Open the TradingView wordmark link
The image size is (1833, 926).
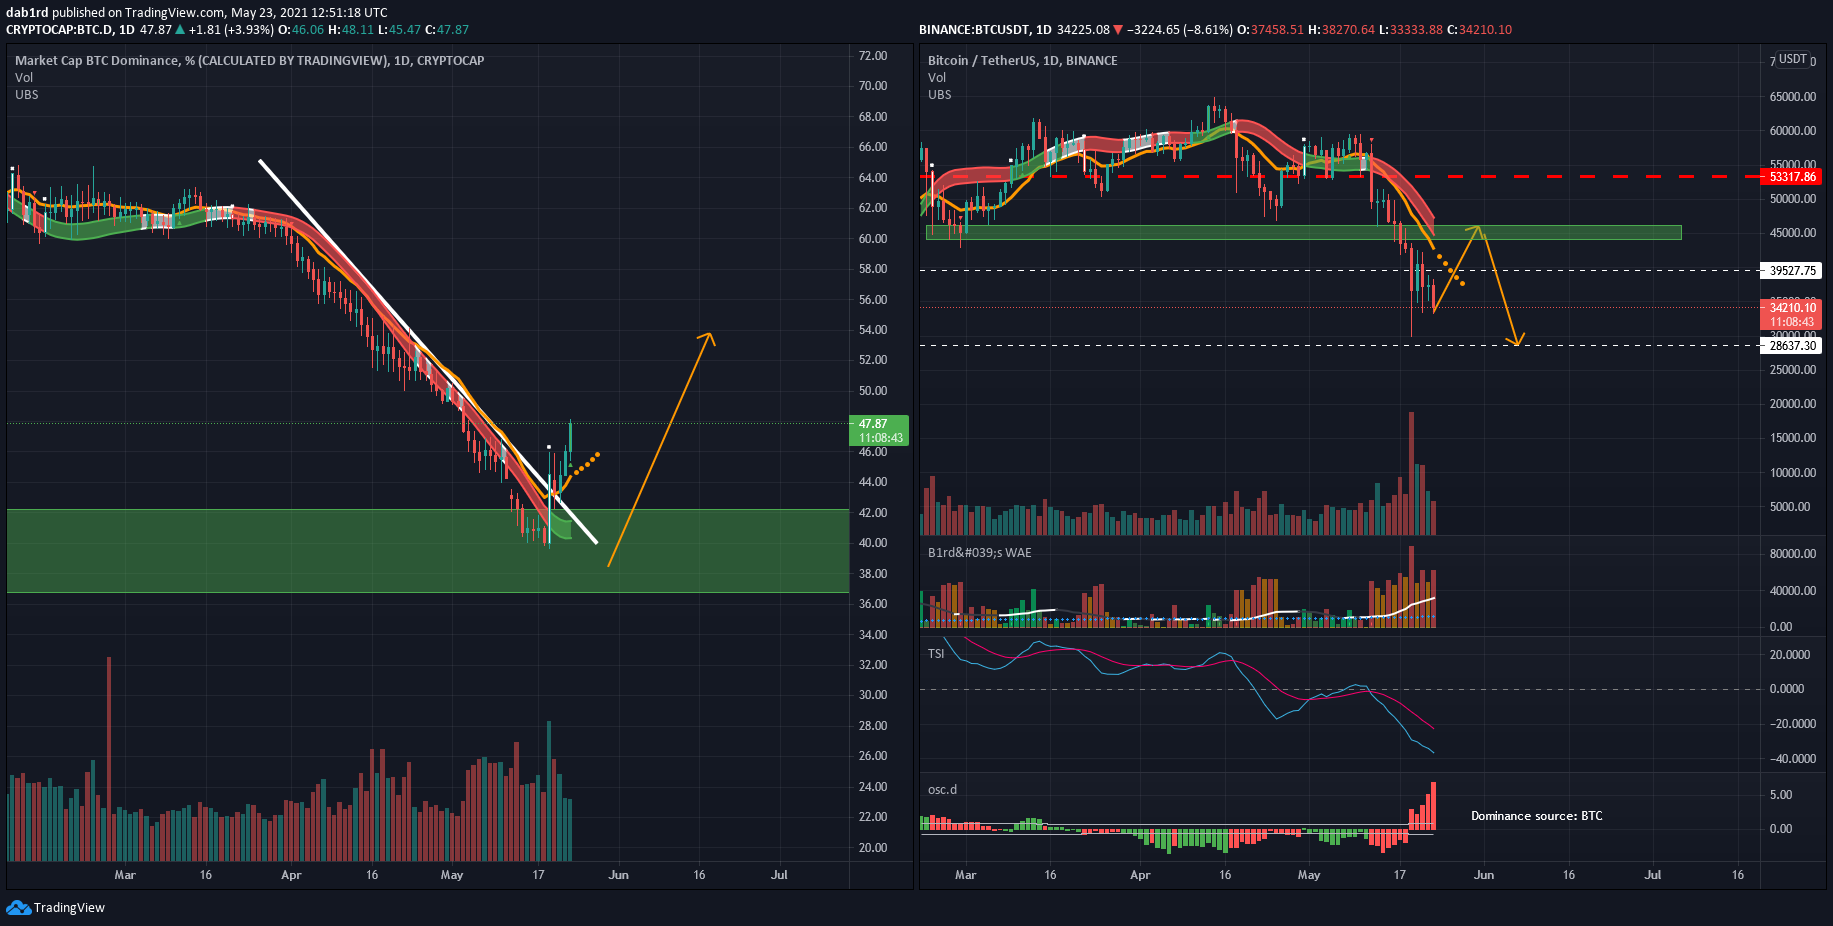pyautogui.click(x=69, y=908)
